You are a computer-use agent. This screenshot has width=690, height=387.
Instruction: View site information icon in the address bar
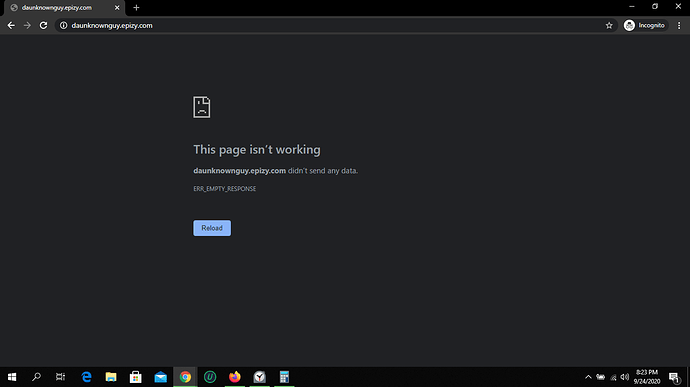click(x=63, y=26)
